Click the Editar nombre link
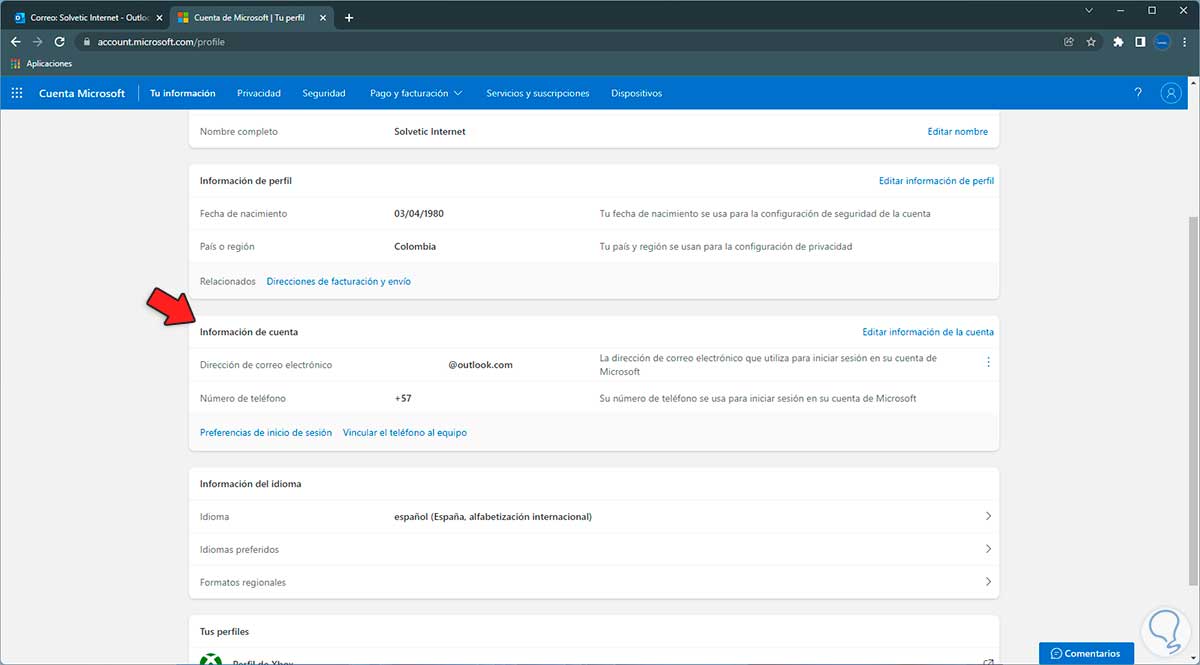Viewport: 1200px width, 665px height. (958, 131)
